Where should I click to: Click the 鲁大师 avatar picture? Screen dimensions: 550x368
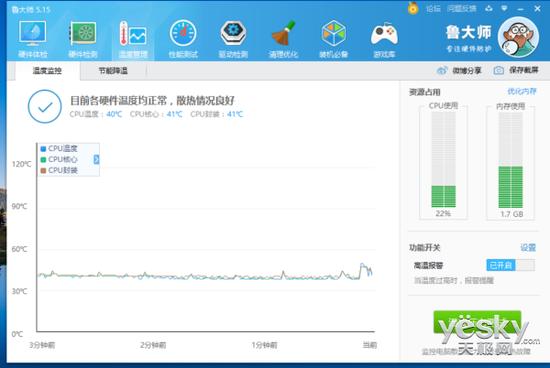518,37
